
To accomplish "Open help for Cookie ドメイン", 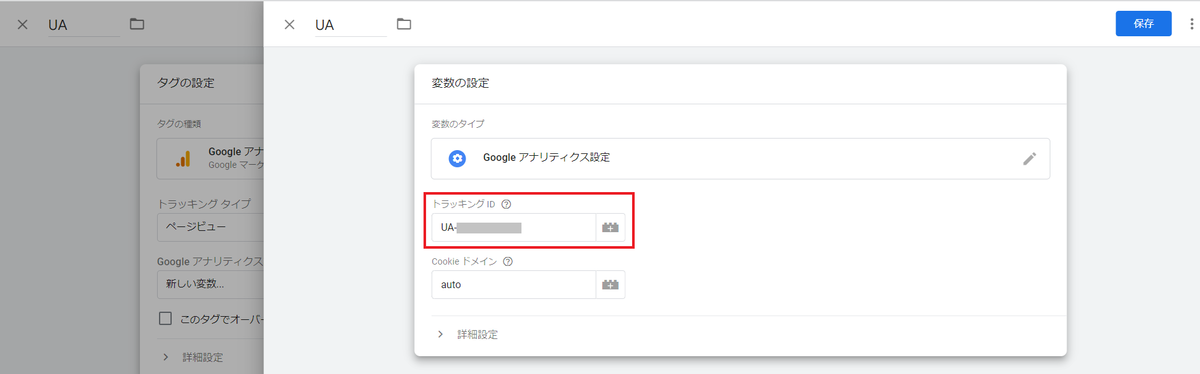I will point(508,262).
